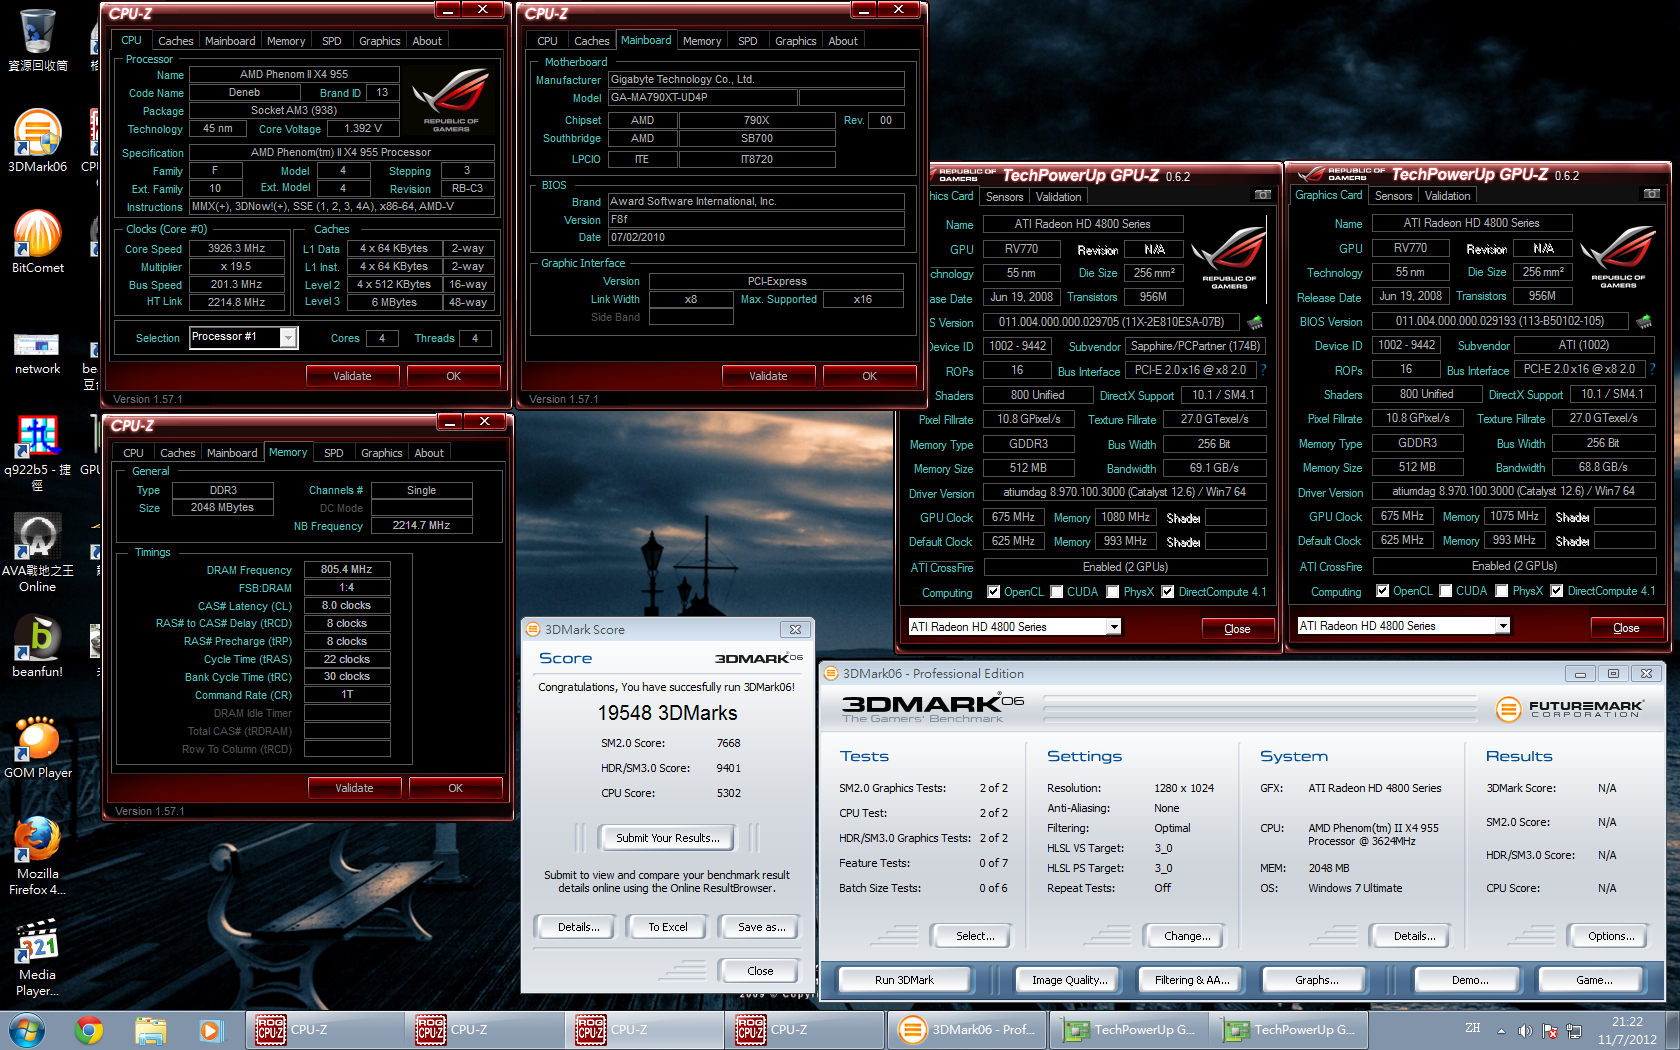Open the Mozilla Firefox desktop shortcut

[38, 855]
